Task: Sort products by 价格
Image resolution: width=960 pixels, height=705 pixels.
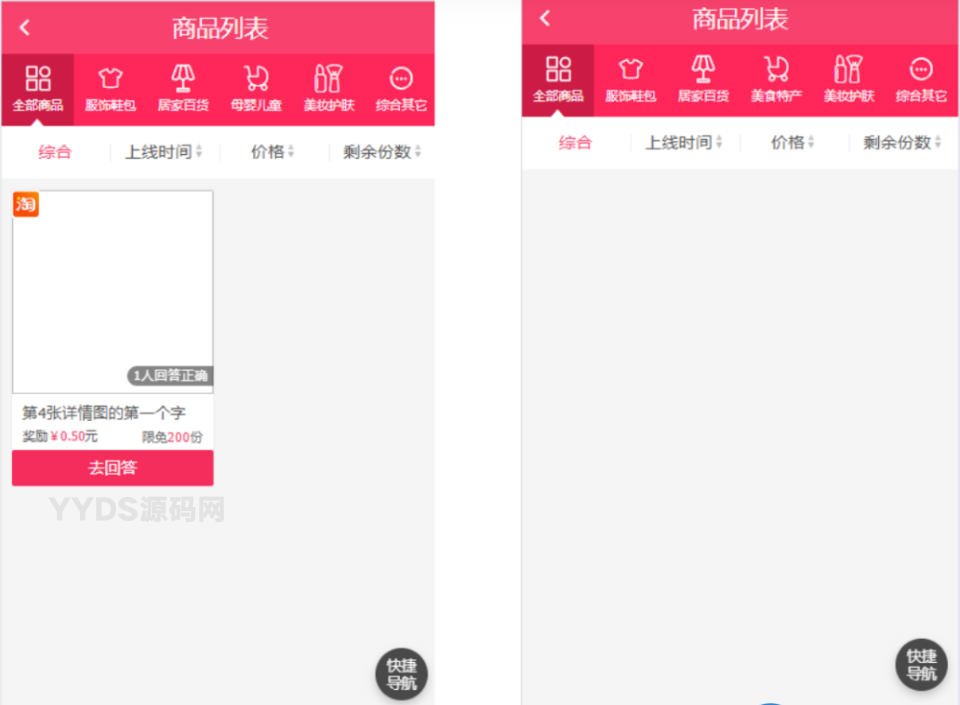Action: click(x=268, y=150)
